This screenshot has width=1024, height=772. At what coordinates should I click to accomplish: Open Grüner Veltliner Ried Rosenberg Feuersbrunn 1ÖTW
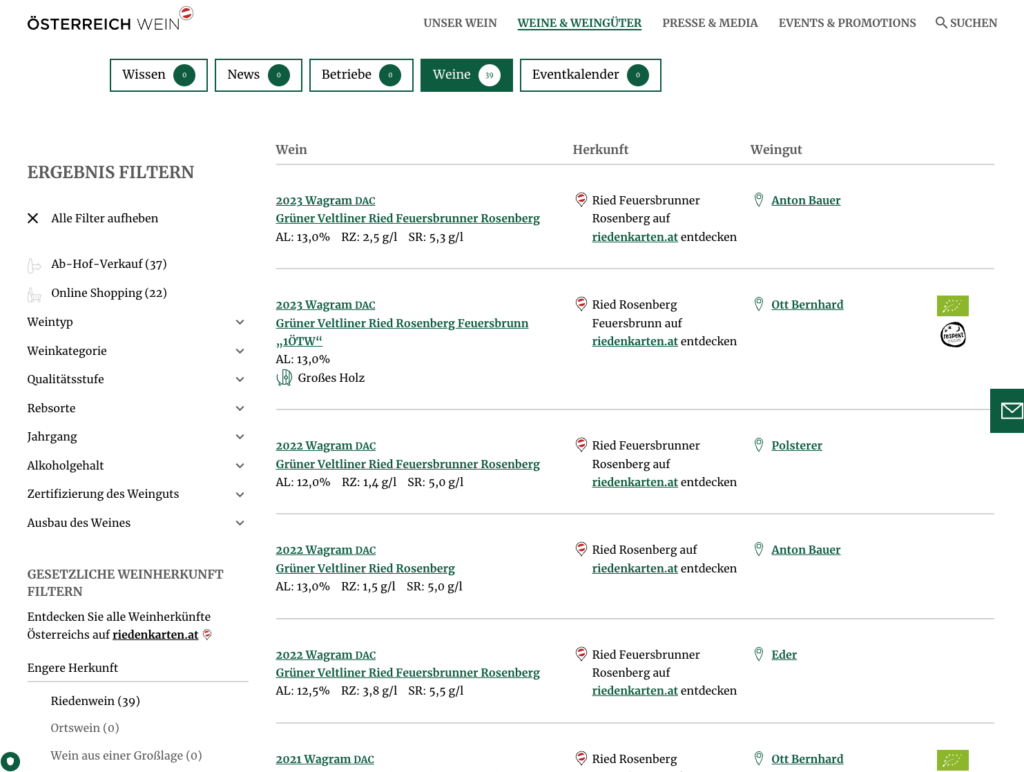click(x=402, y=332)
